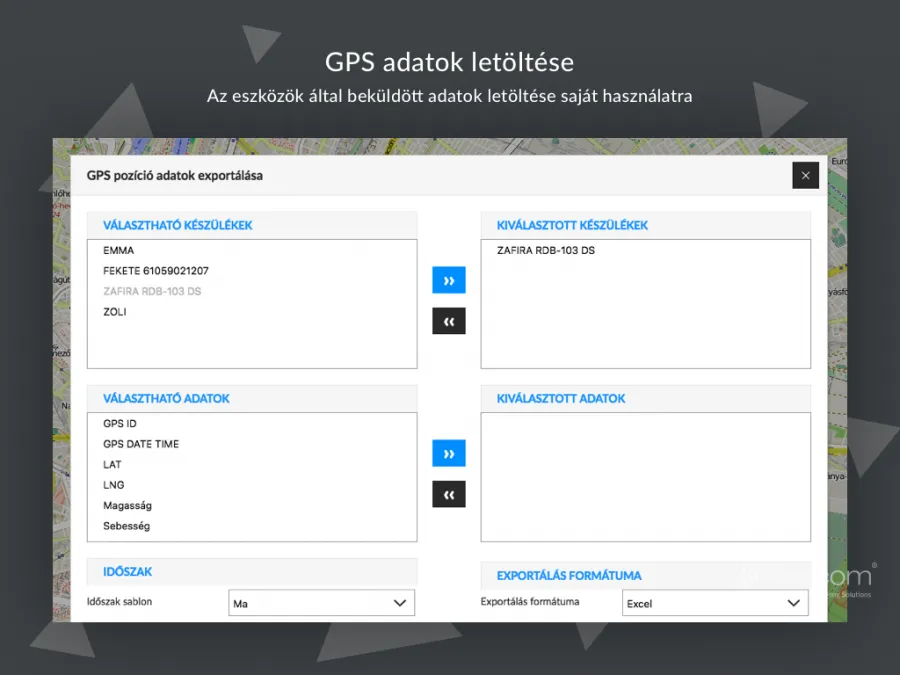900x675 pixels.
Task: Remove data field using dark arrows button
Action: 449,494
